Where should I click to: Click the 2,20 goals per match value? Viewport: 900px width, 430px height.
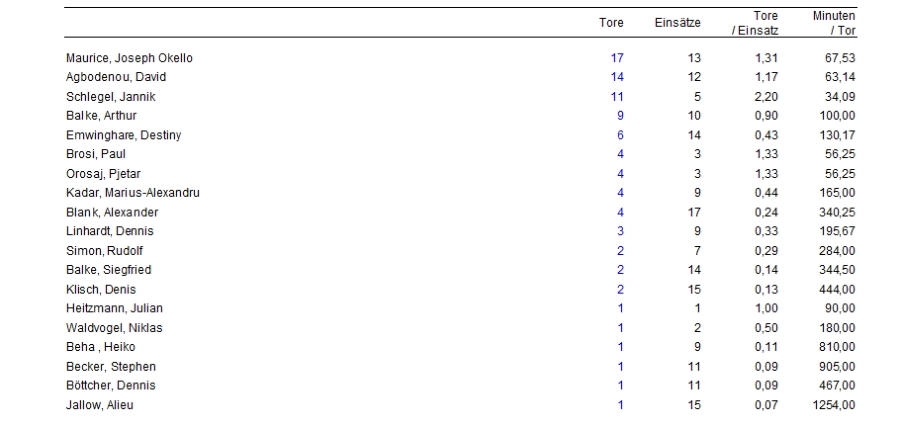[x=766, y=96]
